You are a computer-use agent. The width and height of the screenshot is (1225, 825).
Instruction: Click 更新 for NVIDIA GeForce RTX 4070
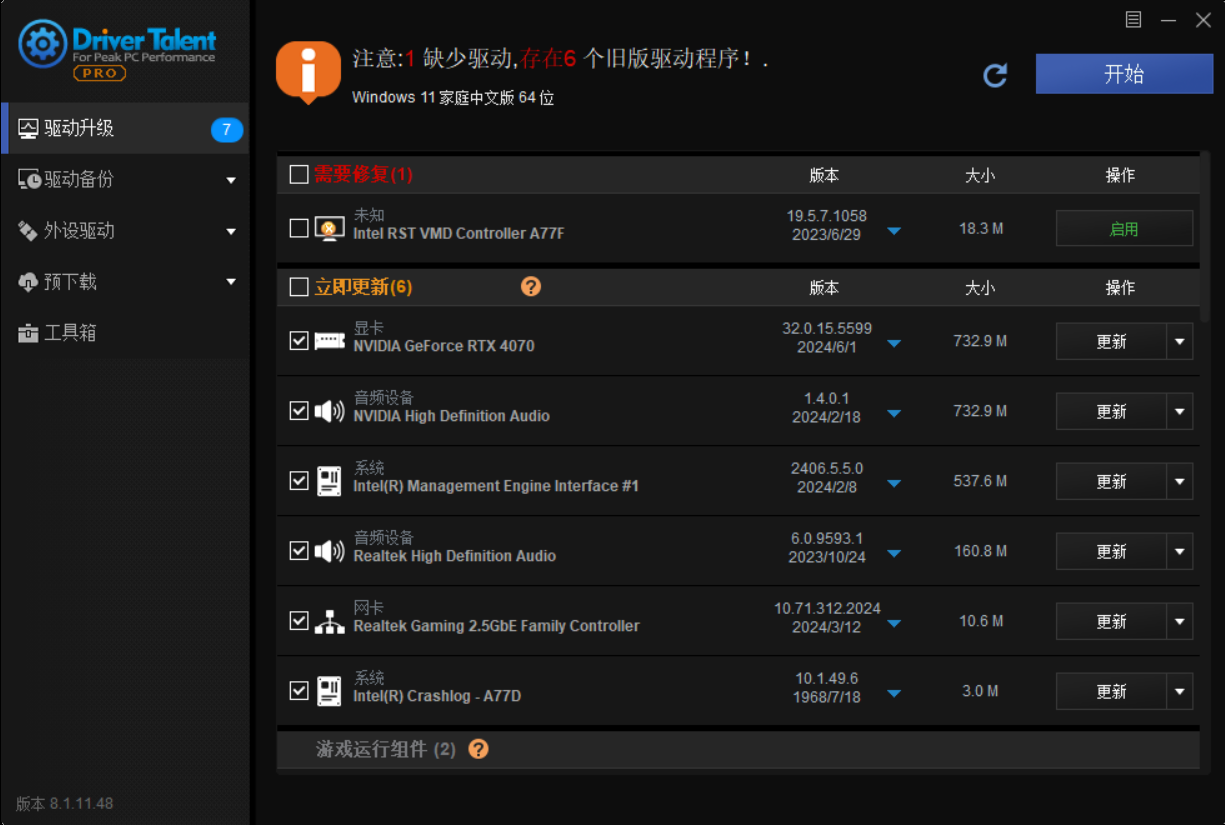click(x=1111, y=342)
